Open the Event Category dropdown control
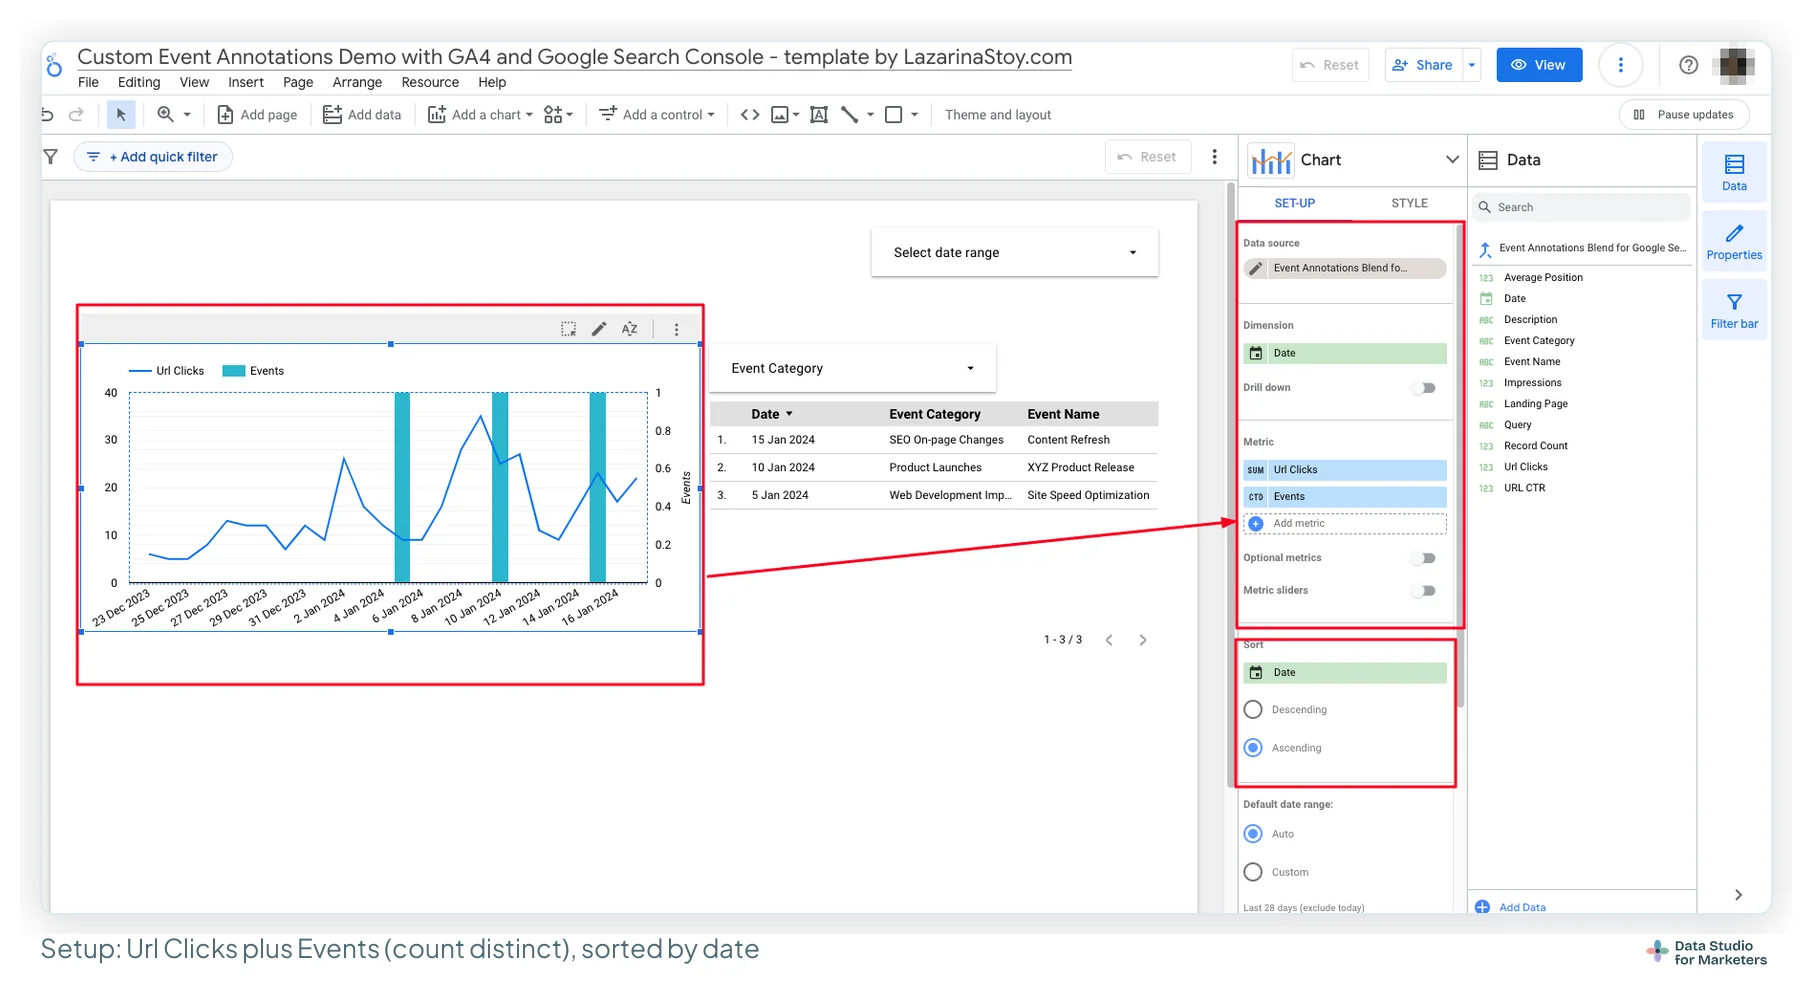 click(852, 368)
